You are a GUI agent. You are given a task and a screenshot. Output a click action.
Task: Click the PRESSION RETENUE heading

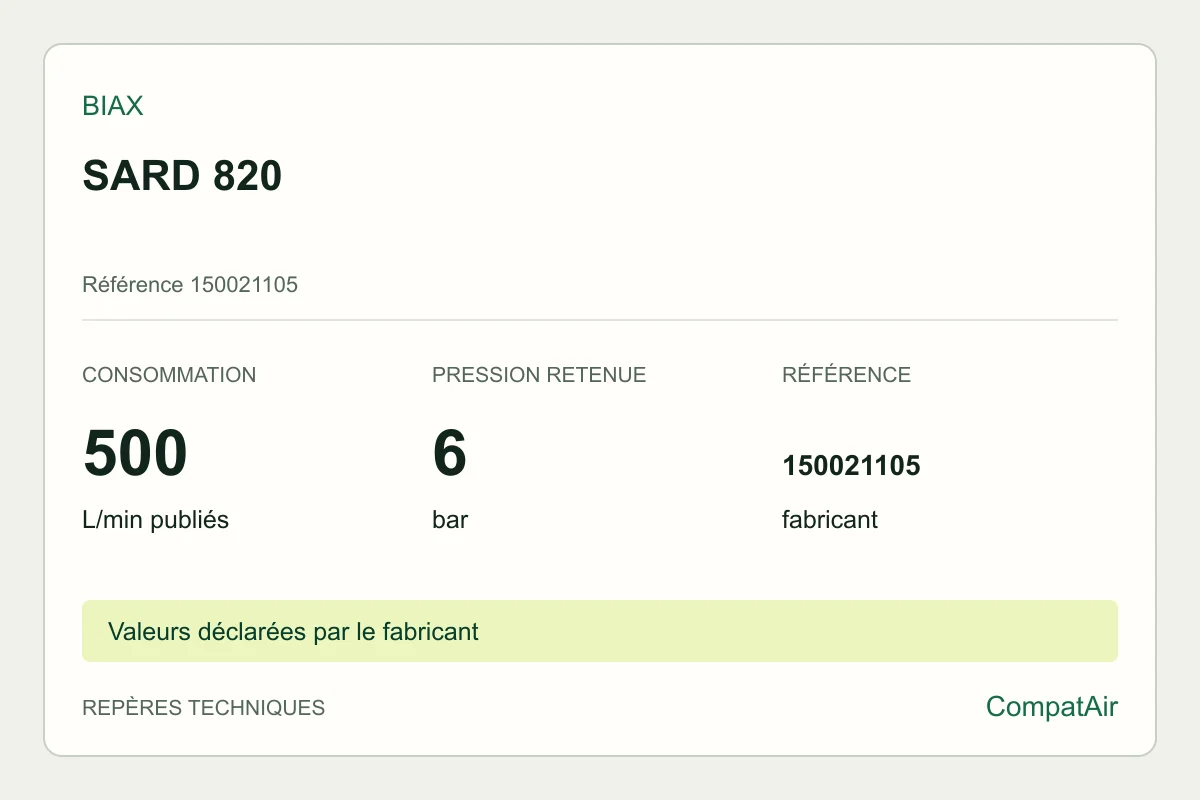[x=539, y=375]
